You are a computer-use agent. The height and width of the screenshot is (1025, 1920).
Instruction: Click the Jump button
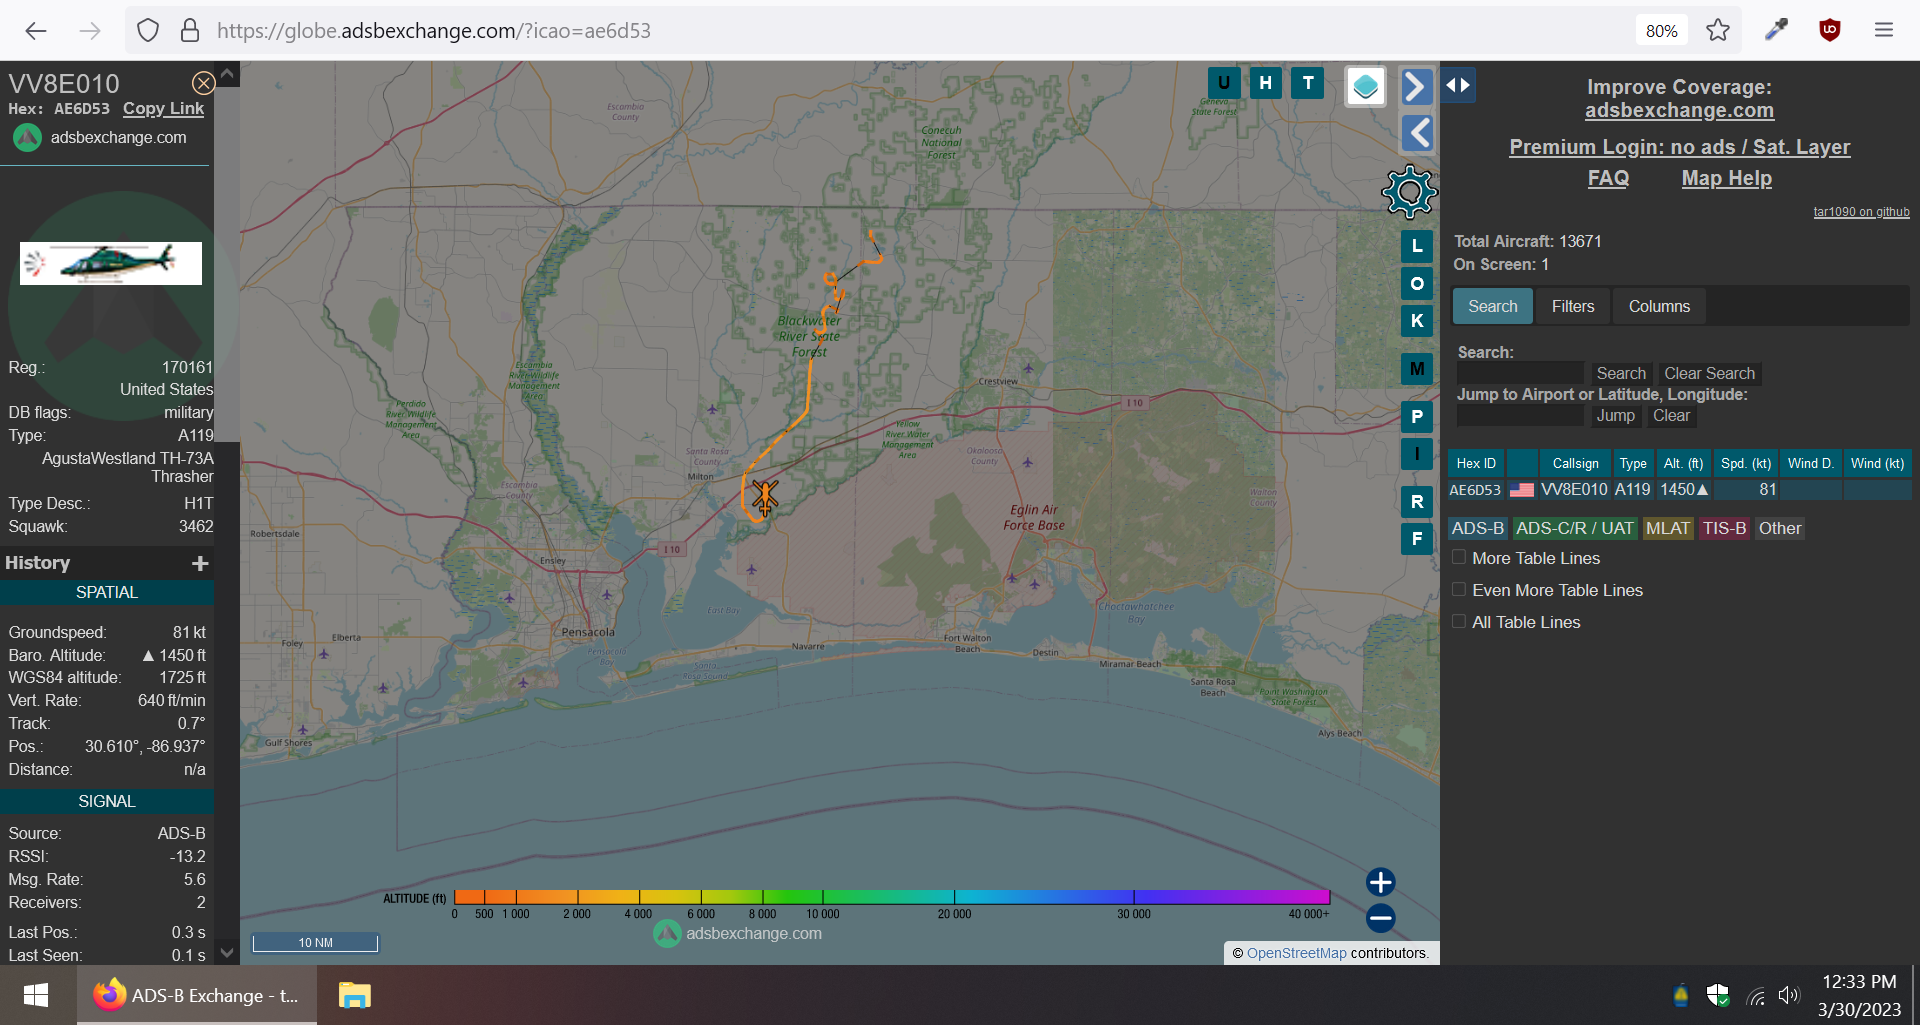click(x=1616, y=416)
